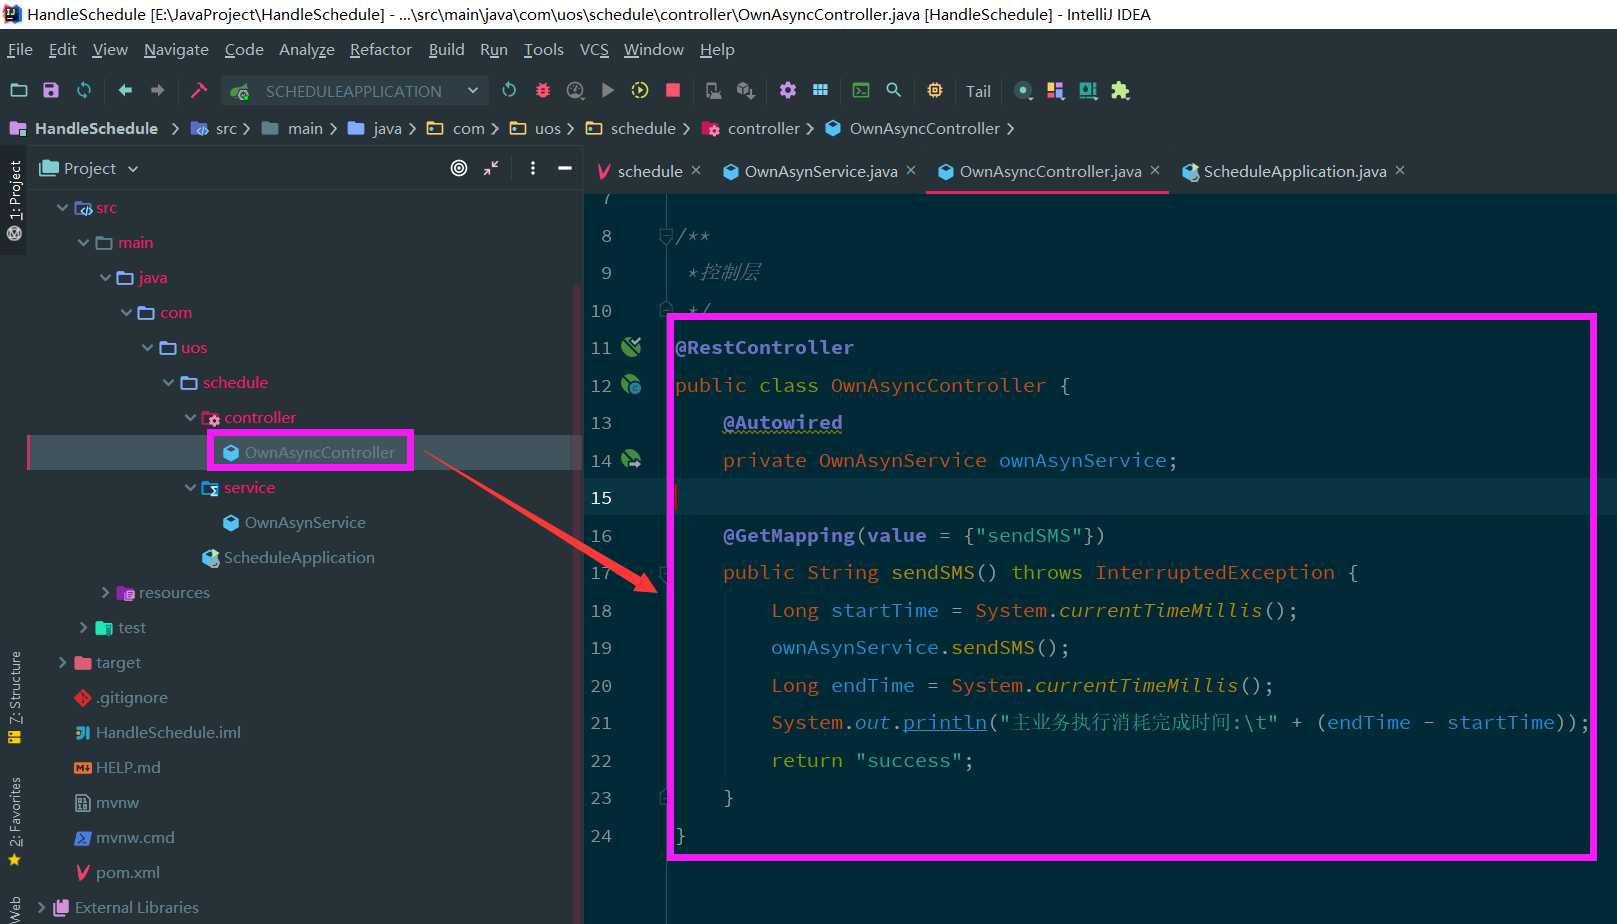The width and height of the screenshot is (1617, 924).
Task: Open the Terminal toolbar icon
Action: [861, 90]
